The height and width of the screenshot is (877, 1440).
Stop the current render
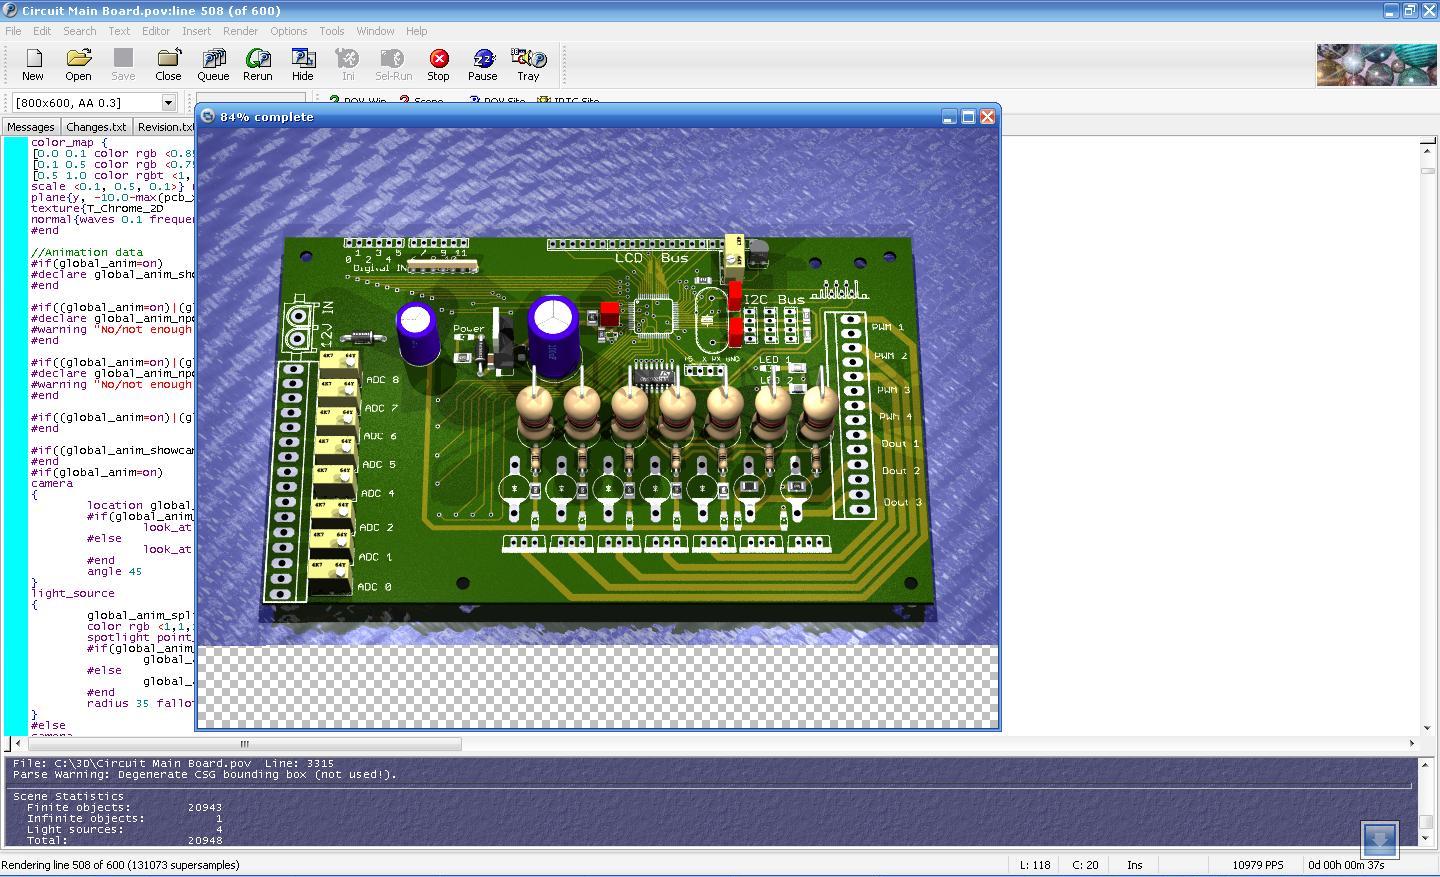coord(438,64)
